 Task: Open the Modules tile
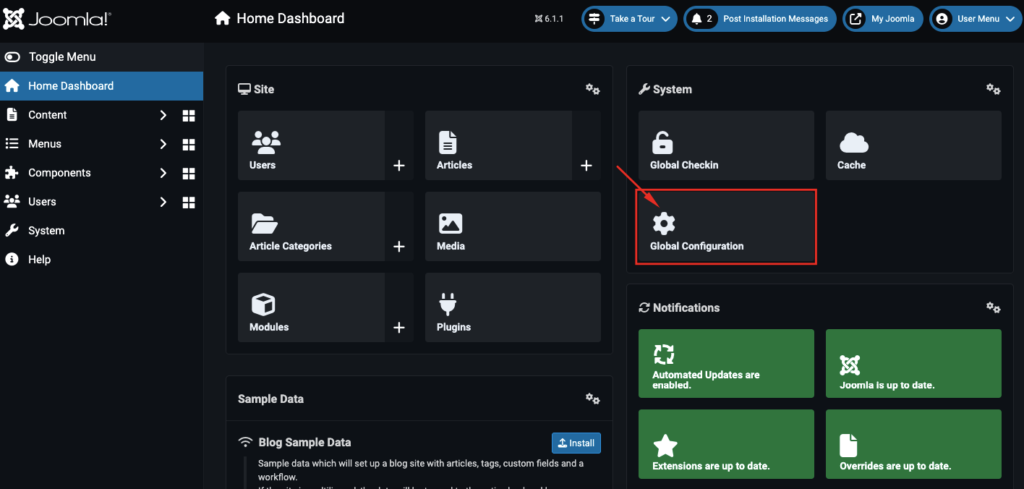(312, 308)
